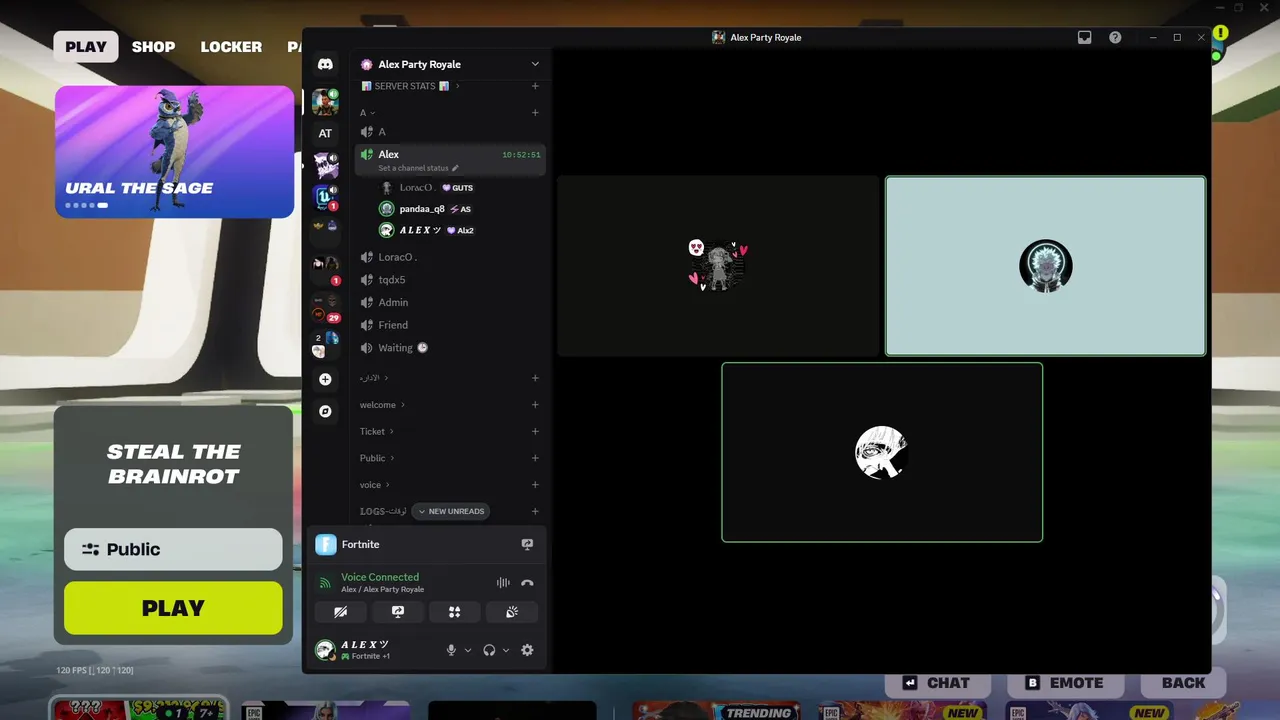Image resolution: width=1280 pixels, height=720 pixels.
Task: Click Fortnite BACK button
Action: tap(1183, 683)
